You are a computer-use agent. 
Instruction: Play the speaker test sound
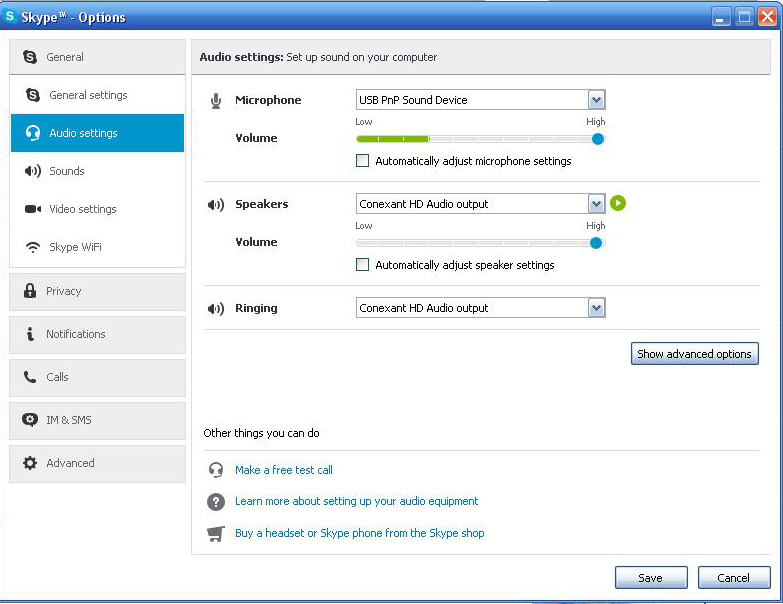618,203
